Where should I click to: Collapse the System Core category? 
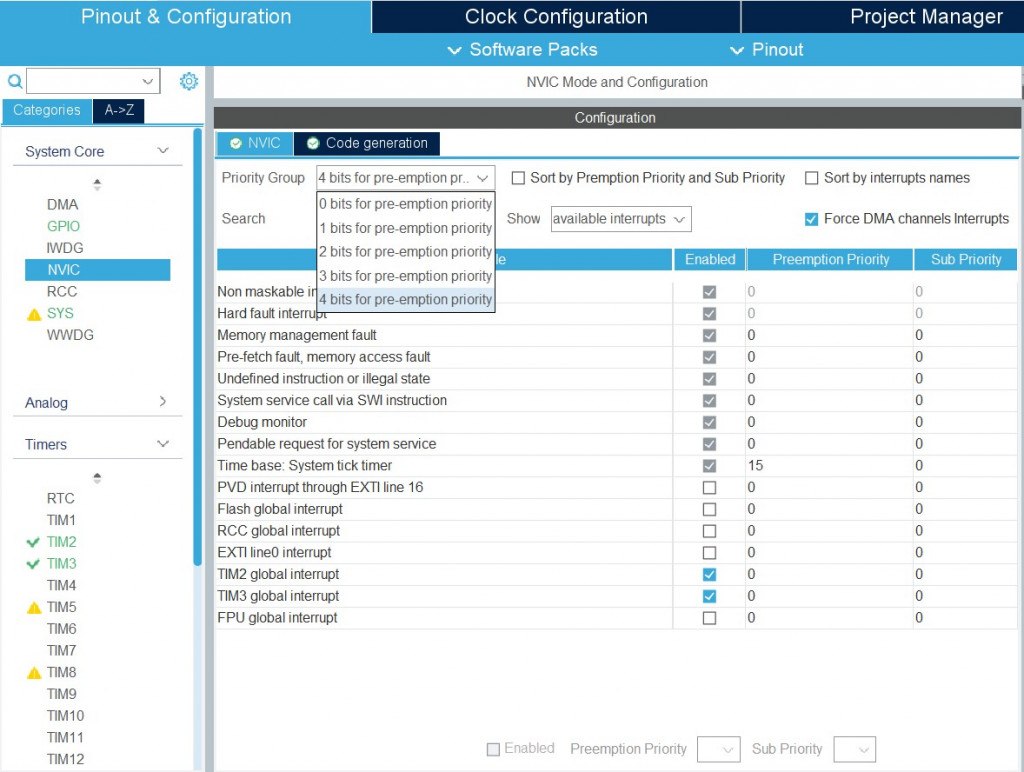click(x=163, y=151)
